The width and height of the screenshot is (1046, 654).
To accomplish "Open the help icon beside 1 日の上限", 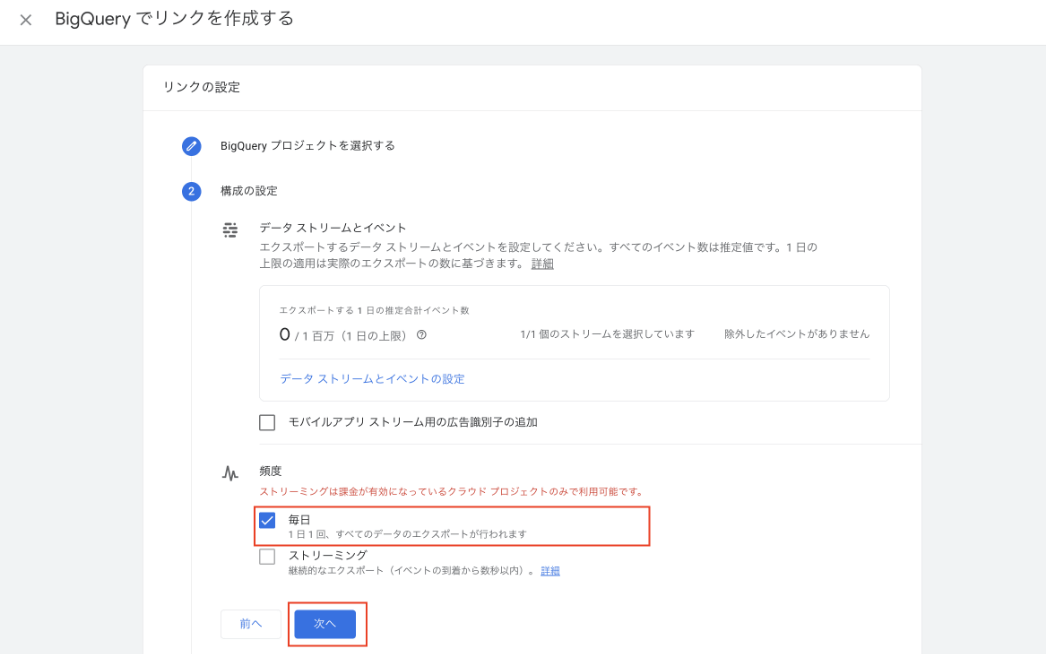I will click(x=422, y=335).
